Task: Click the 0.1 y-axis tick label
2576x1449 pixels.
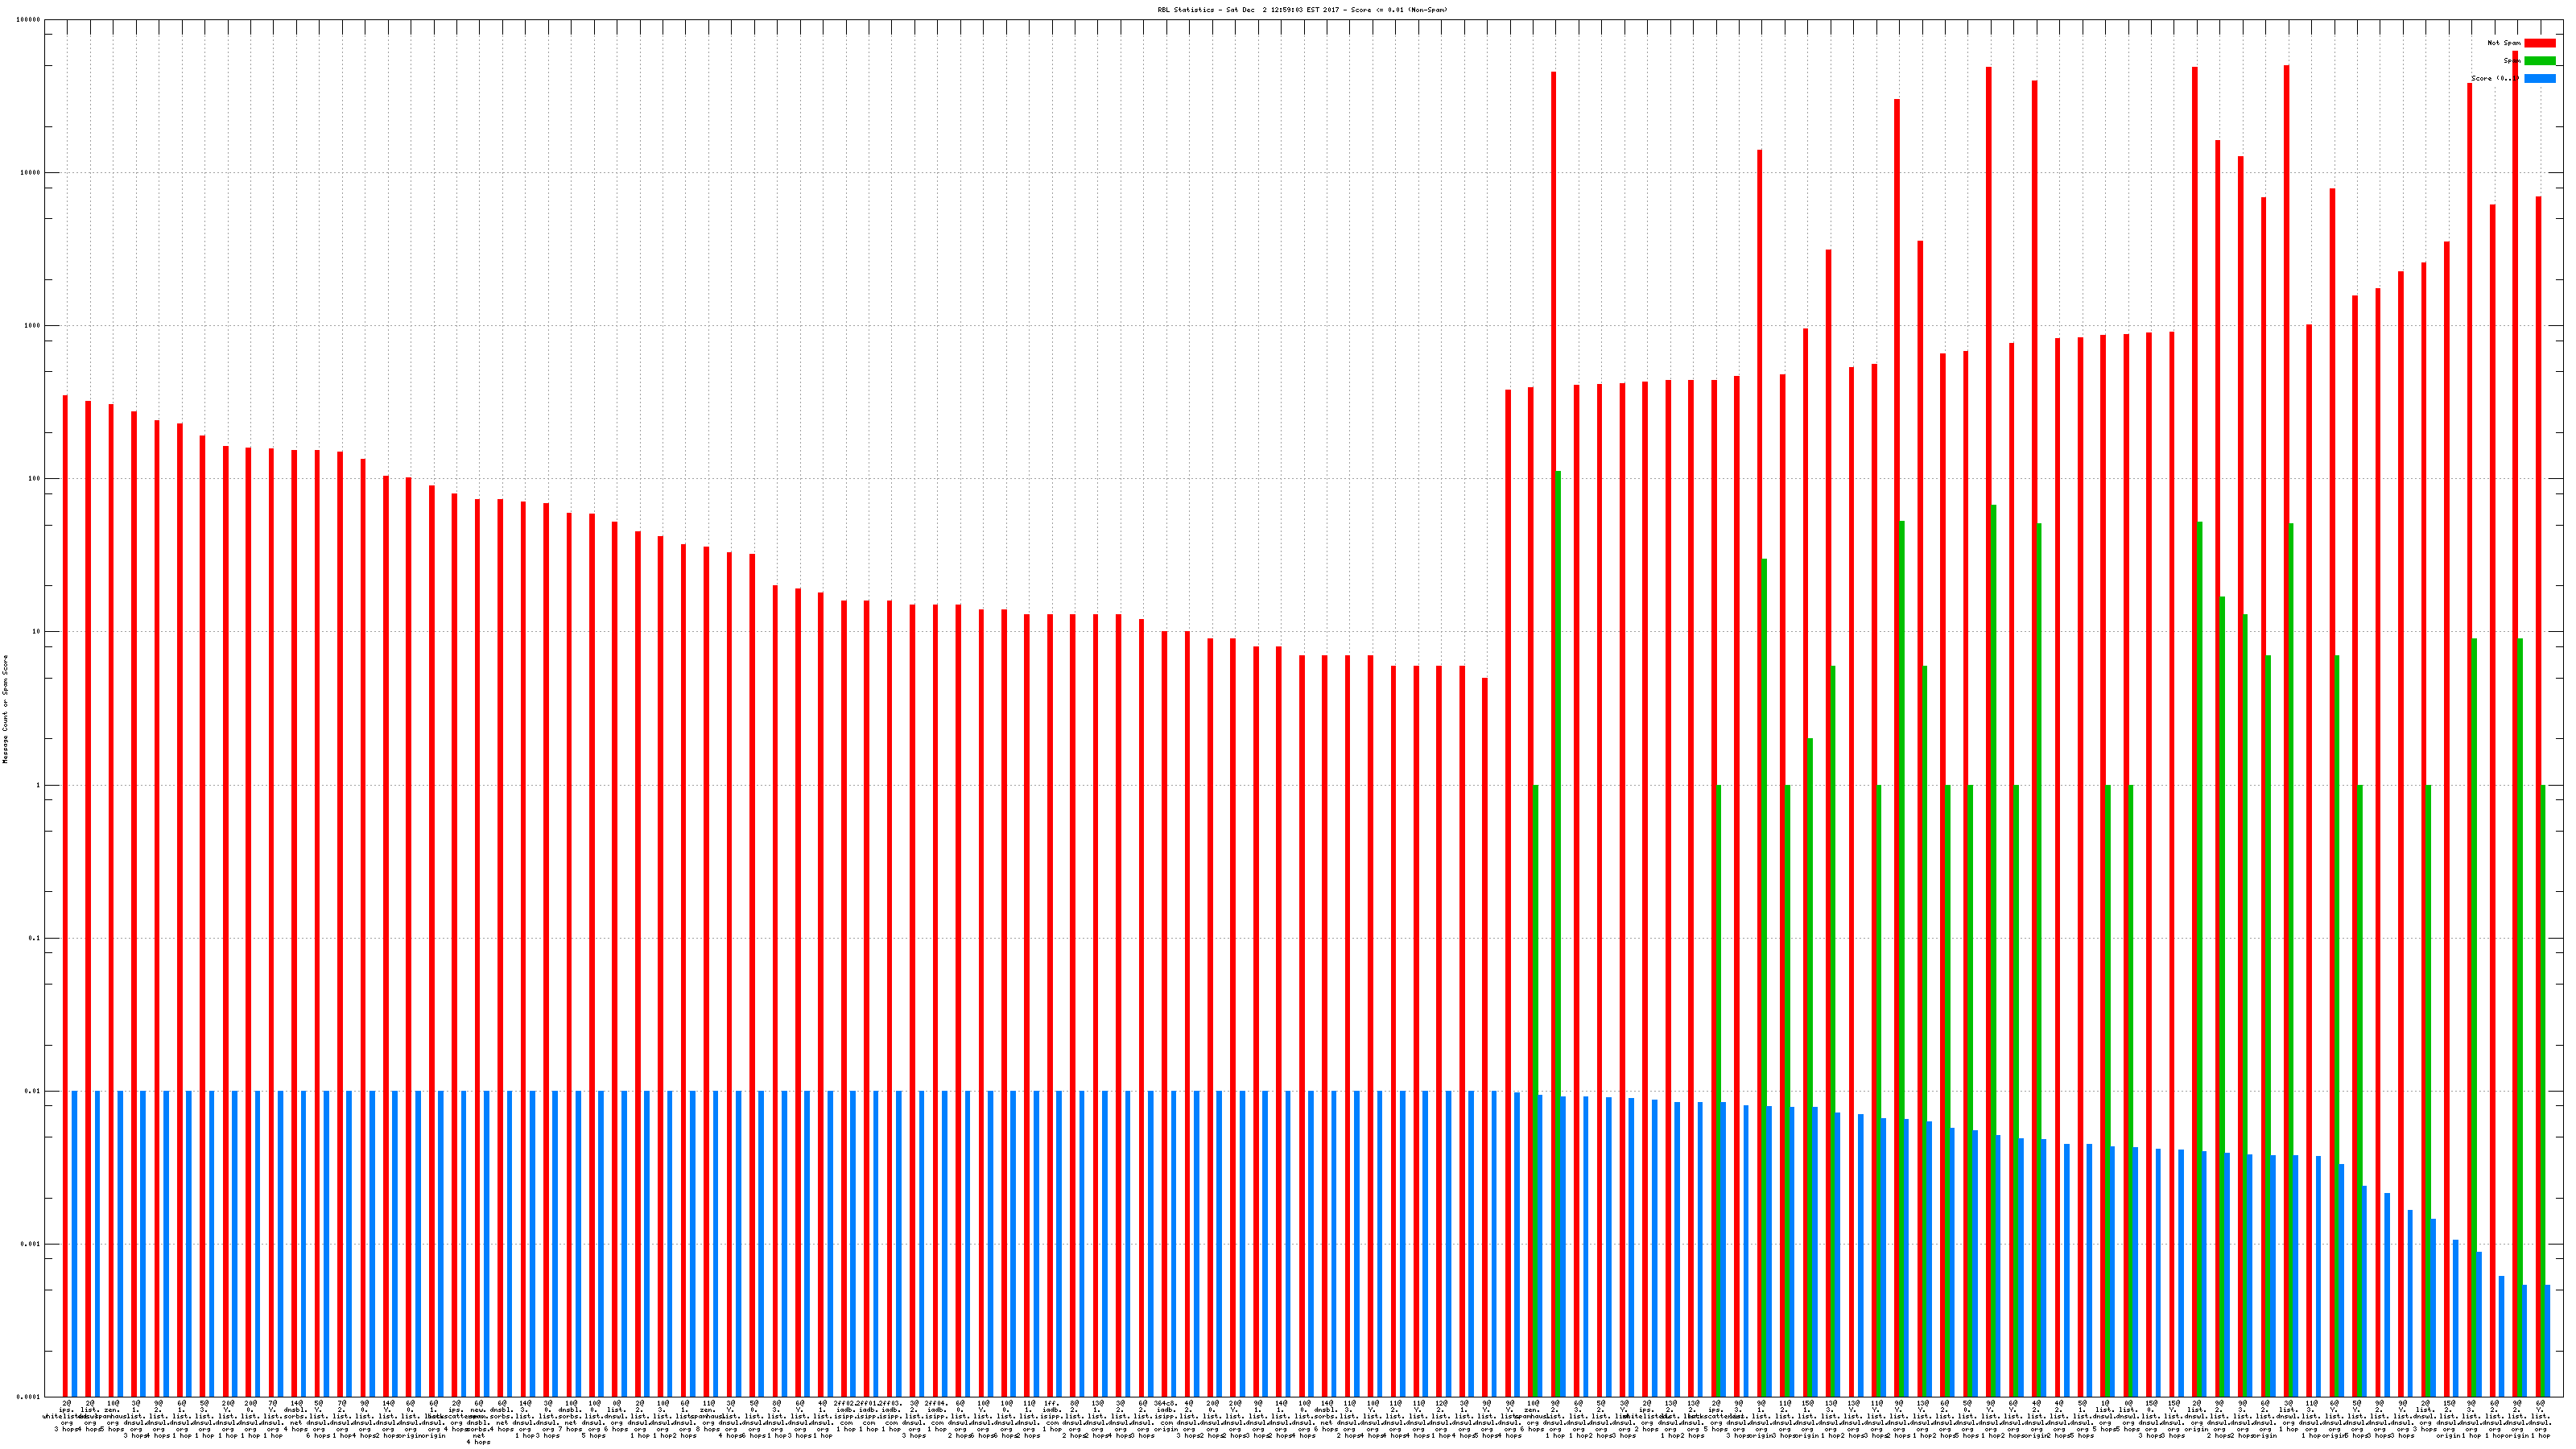Action: click(x=34, y=938)
